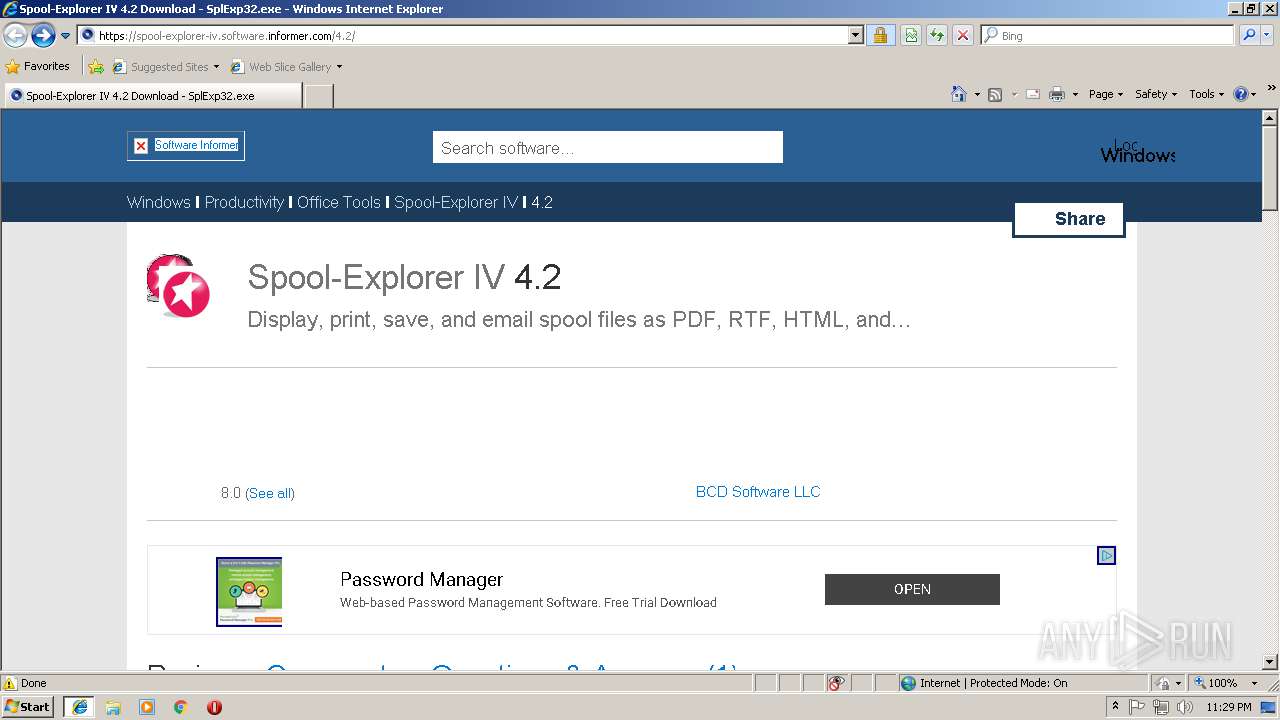Open the Help question mark menu
This screenshot has width=1280, height=720.
pyautogui.click(x=1245, y=94)
